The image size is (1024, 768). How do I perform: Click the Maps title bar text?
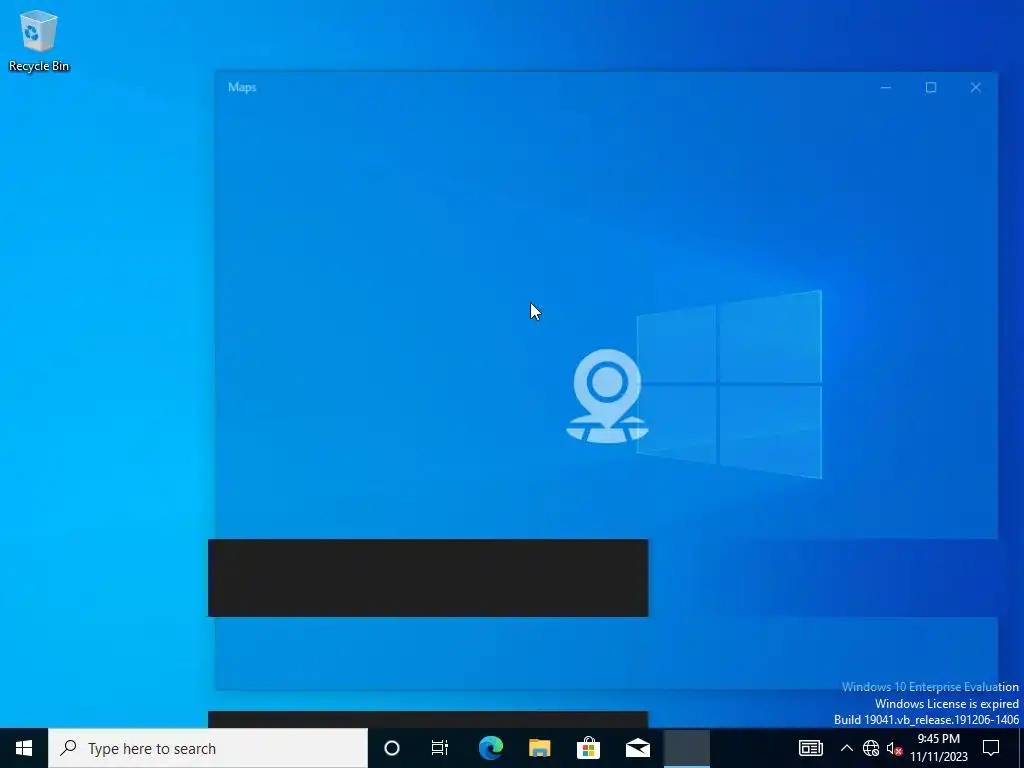click(242, 88)
